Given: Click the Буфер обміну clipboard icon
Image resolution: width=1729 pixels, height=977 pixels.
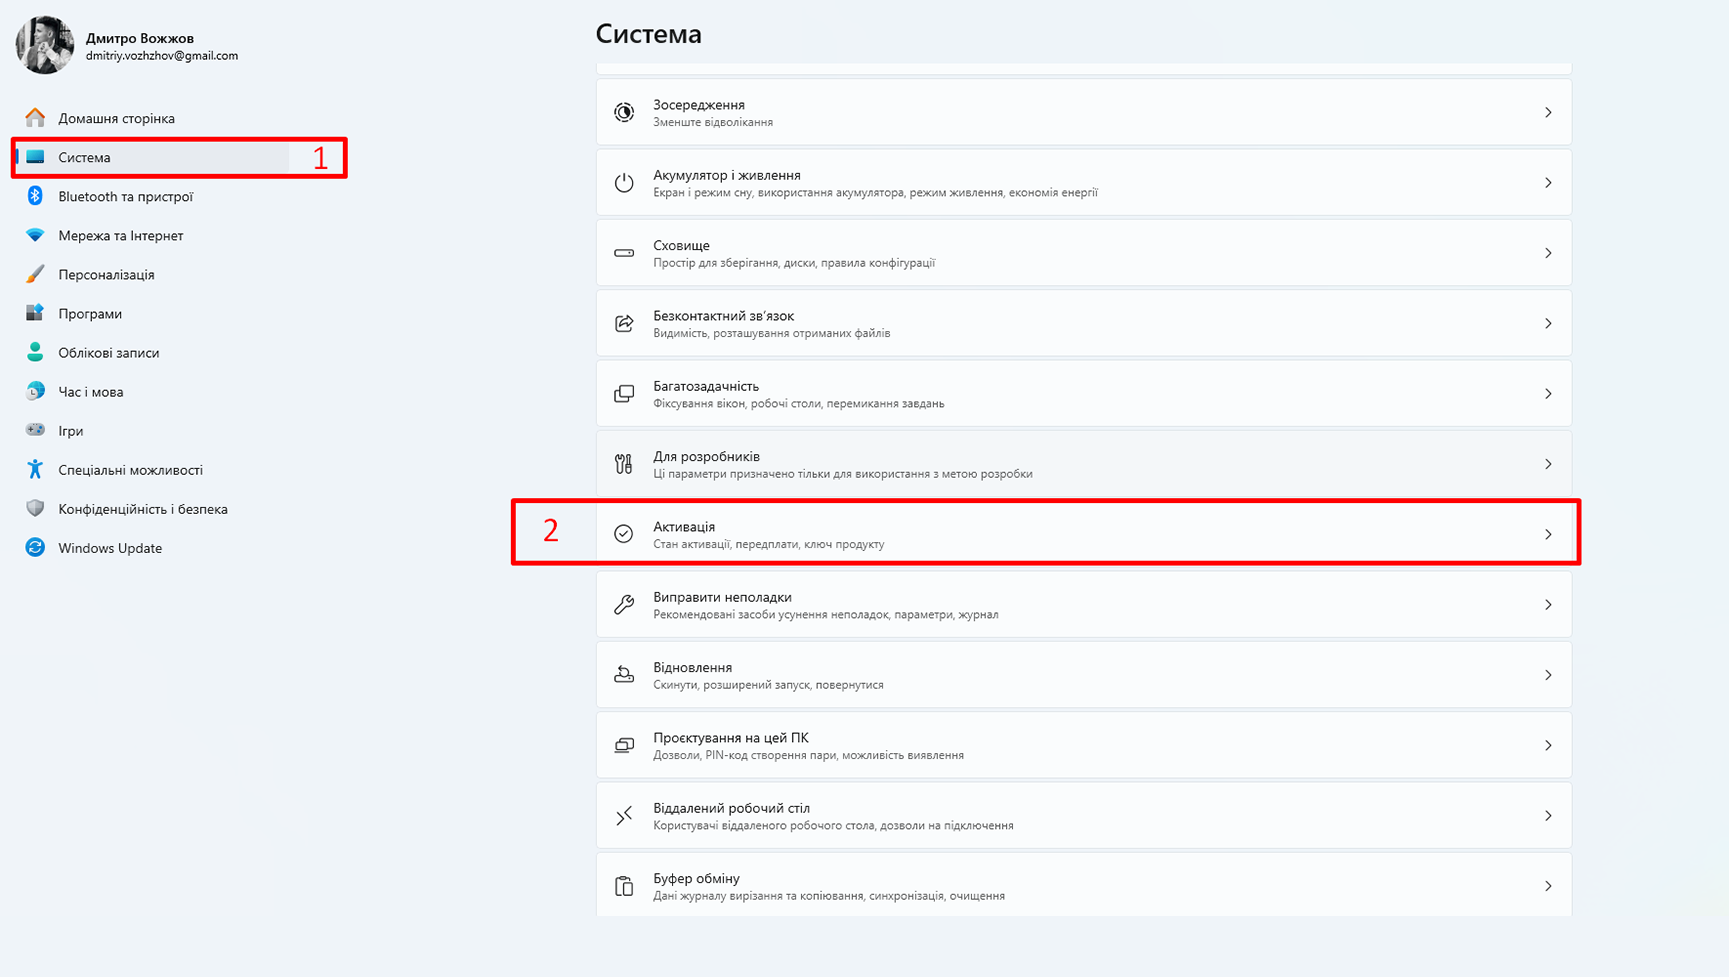Looking at the screenshot, I should point(624,886).
